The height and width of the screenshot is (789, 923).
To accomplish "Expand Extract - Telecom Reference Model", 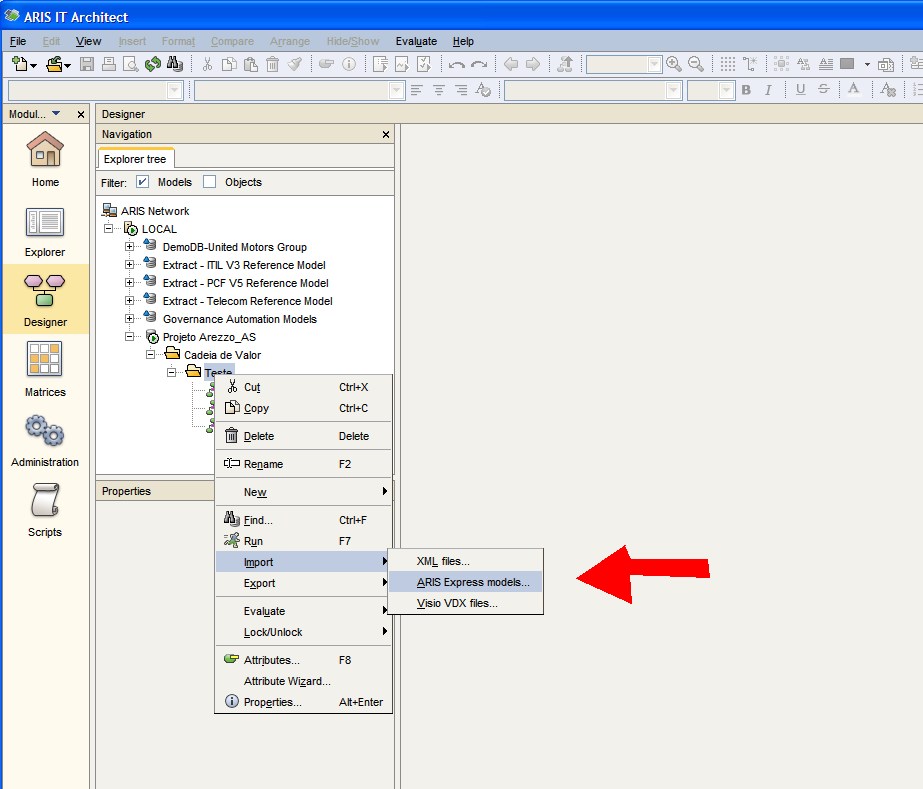I will point(130,301).
